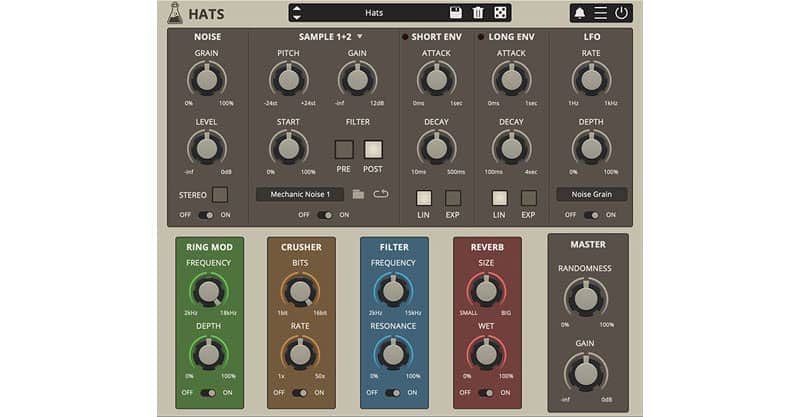
Task: Open the Hats preset name selector
Action: tap(374, 13)
